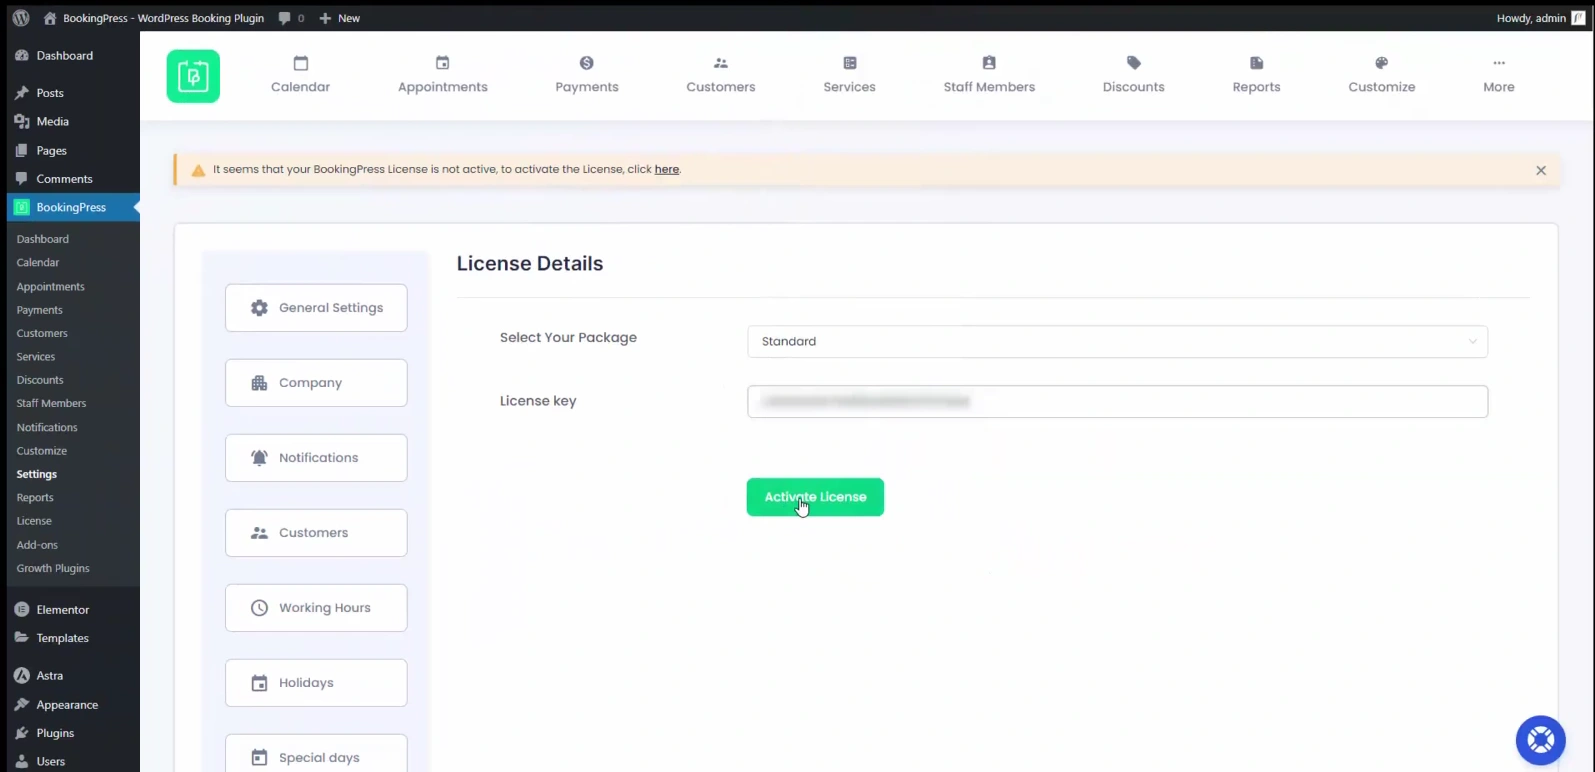Dismiss the license warning banner
The image size is (1595, 772).
point(1540,170)
